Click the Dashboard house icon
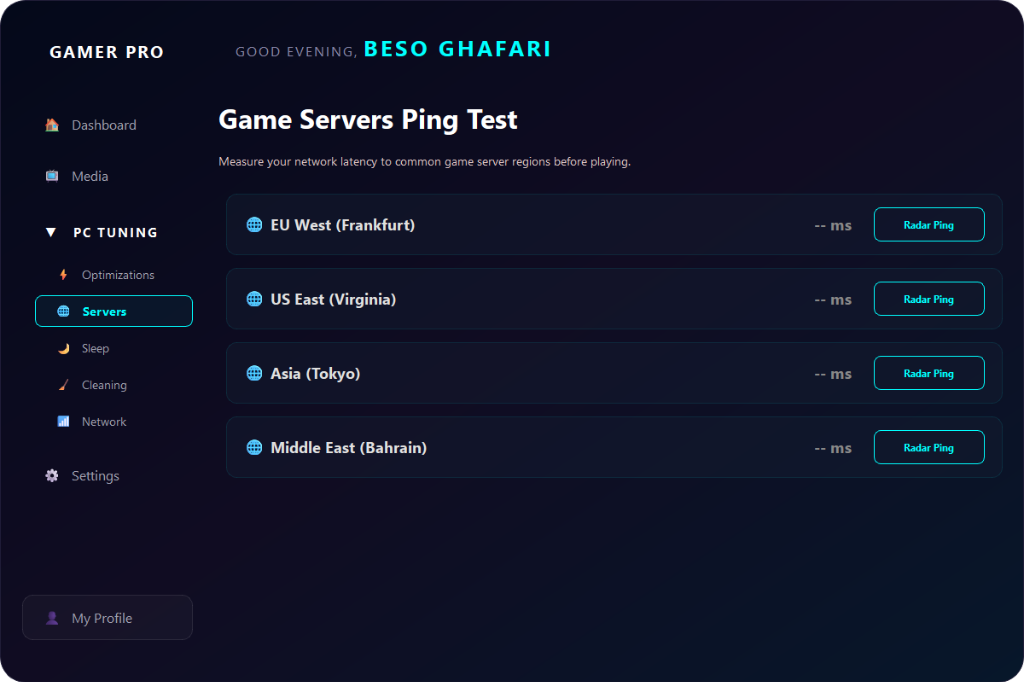 point(52,125)
